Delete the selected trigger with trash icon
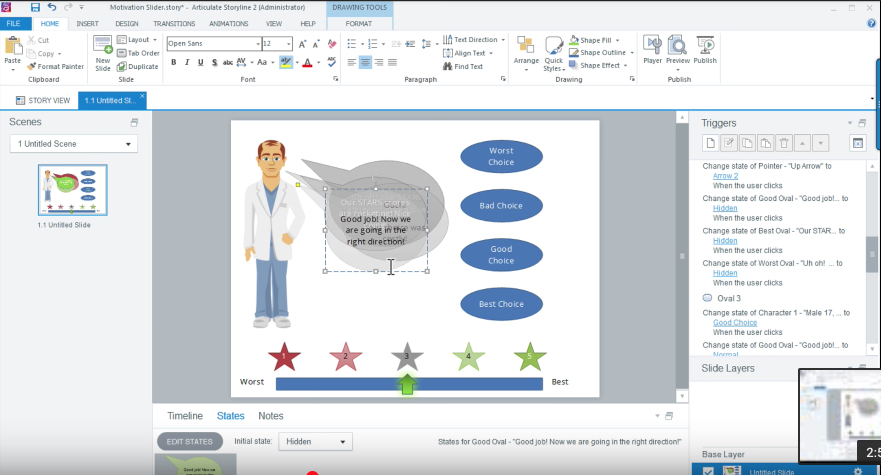 pos(784,143)
